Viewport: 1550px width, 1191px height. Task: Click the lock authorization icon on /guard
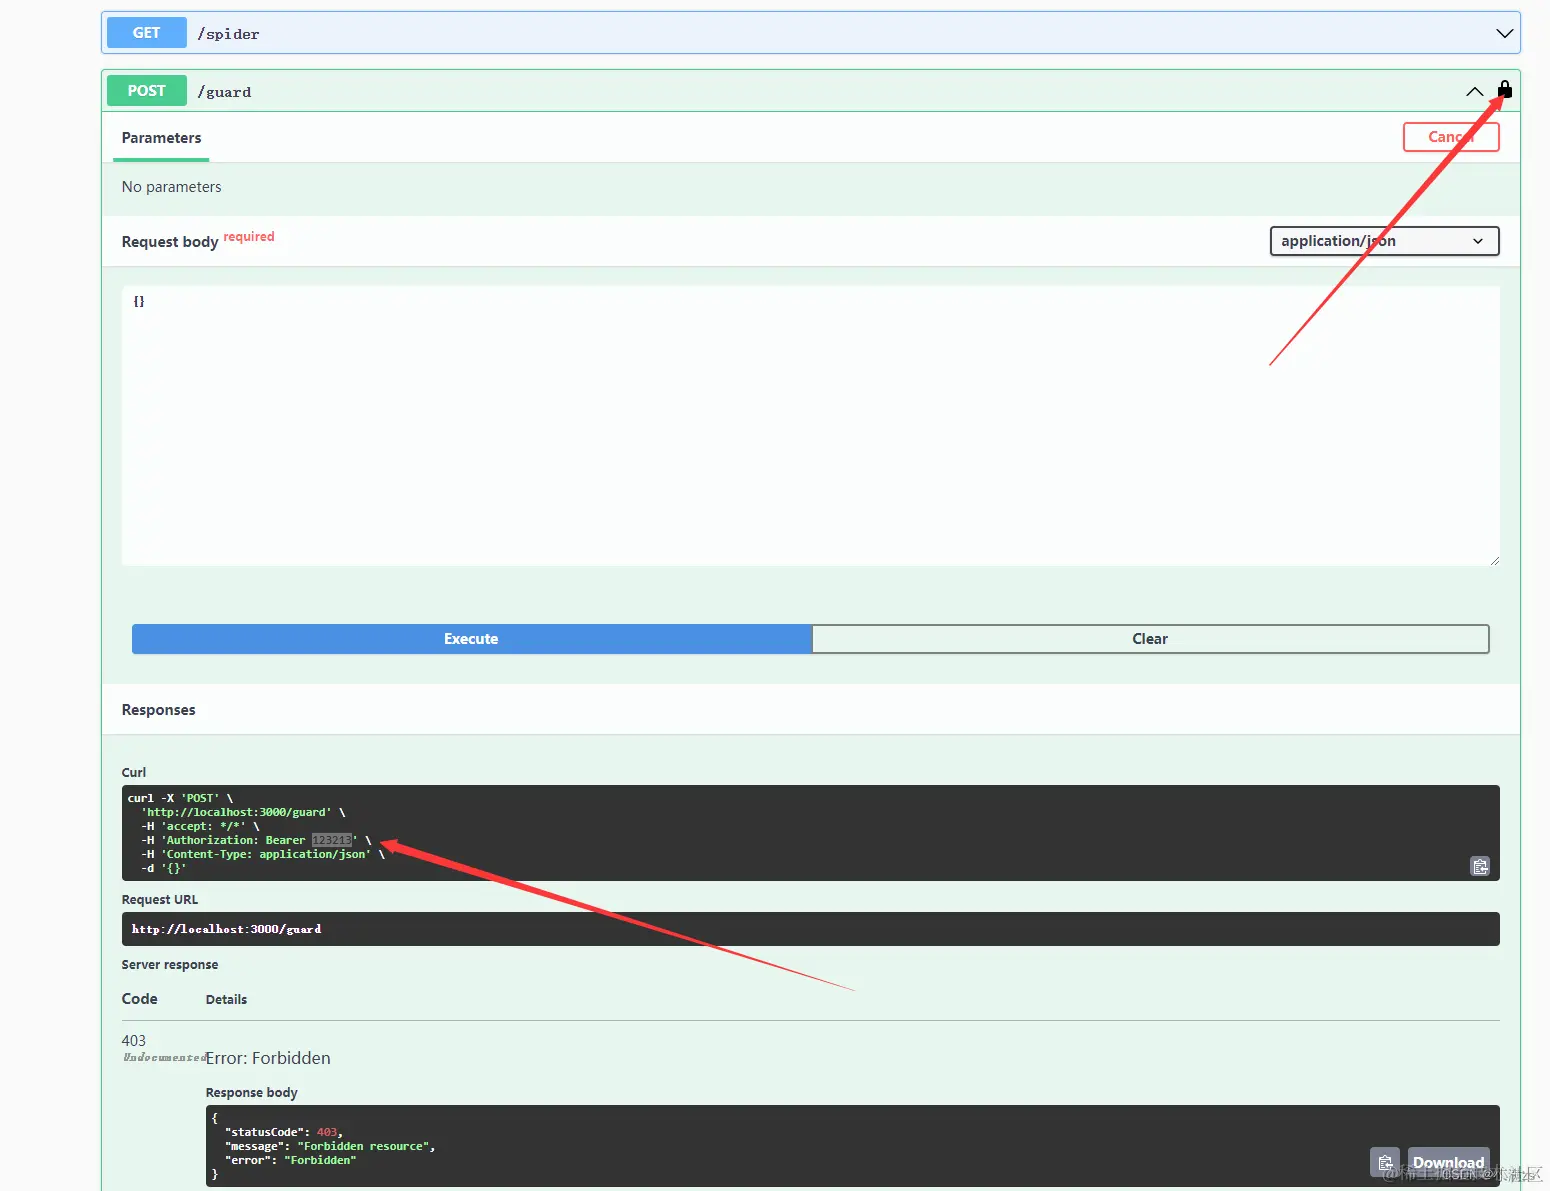[1504, 90]
